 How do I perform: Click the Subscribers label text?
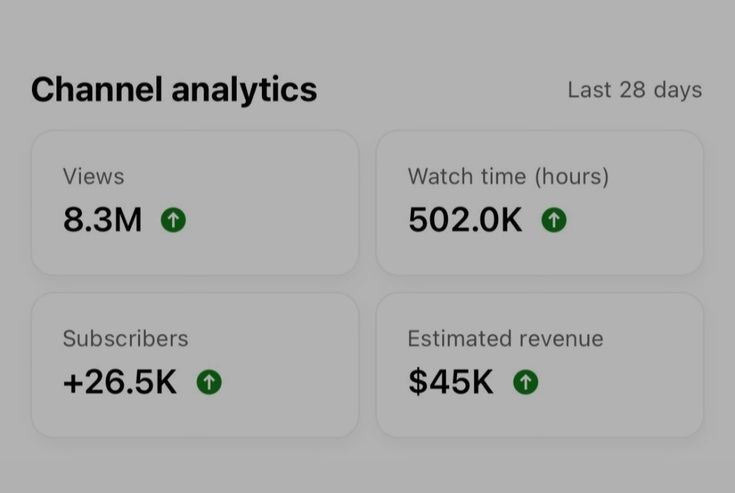pyautogui.click(x=126, y=338)
